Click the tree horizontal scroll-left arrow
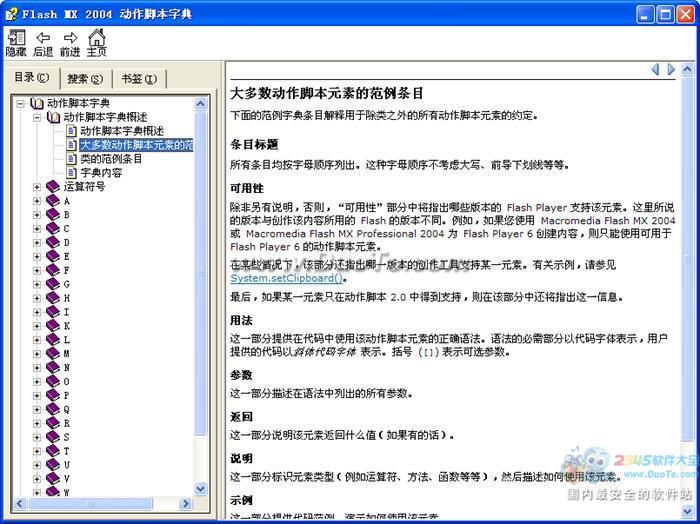700x524 pixels. coord(19,504)
